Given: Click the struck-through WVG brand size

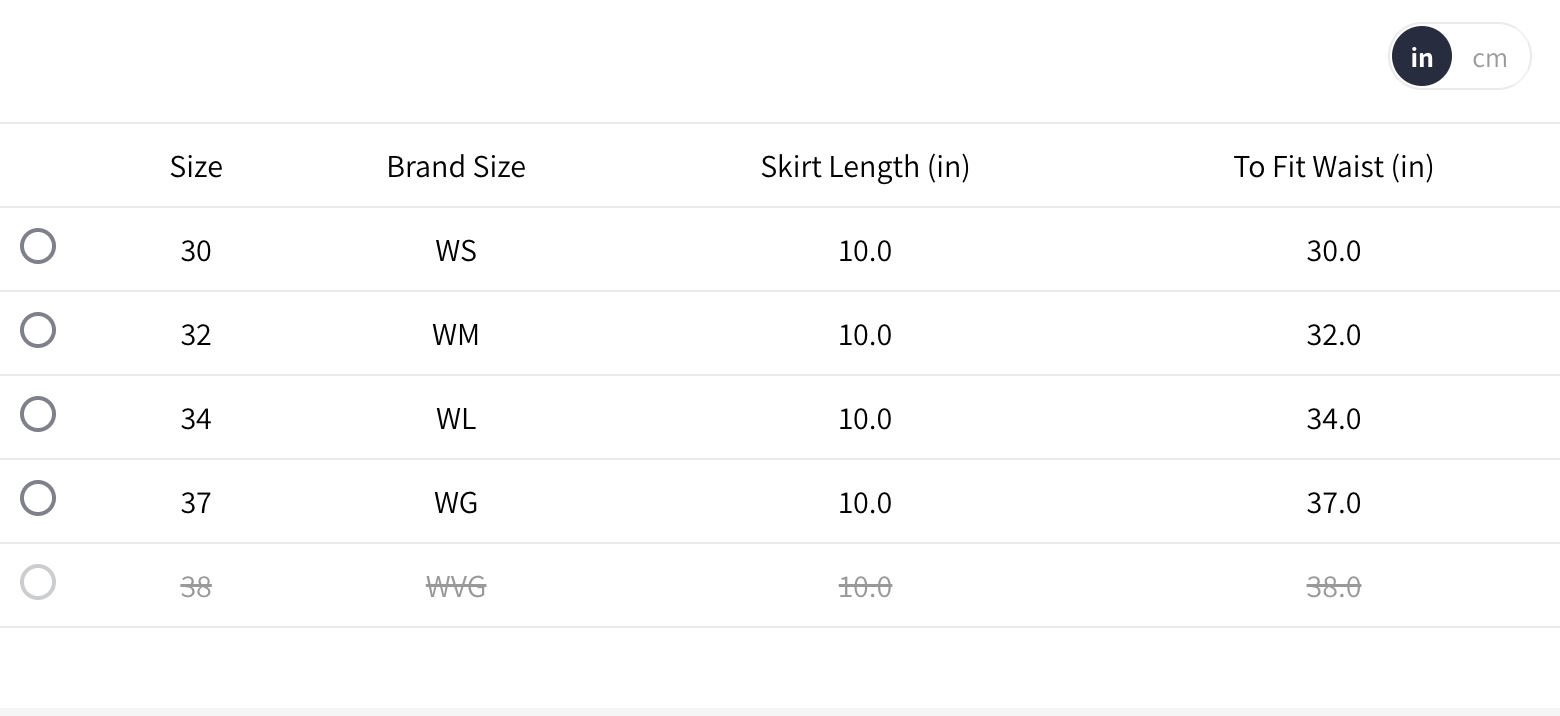Looking at the screenshot, I should 456,586.
